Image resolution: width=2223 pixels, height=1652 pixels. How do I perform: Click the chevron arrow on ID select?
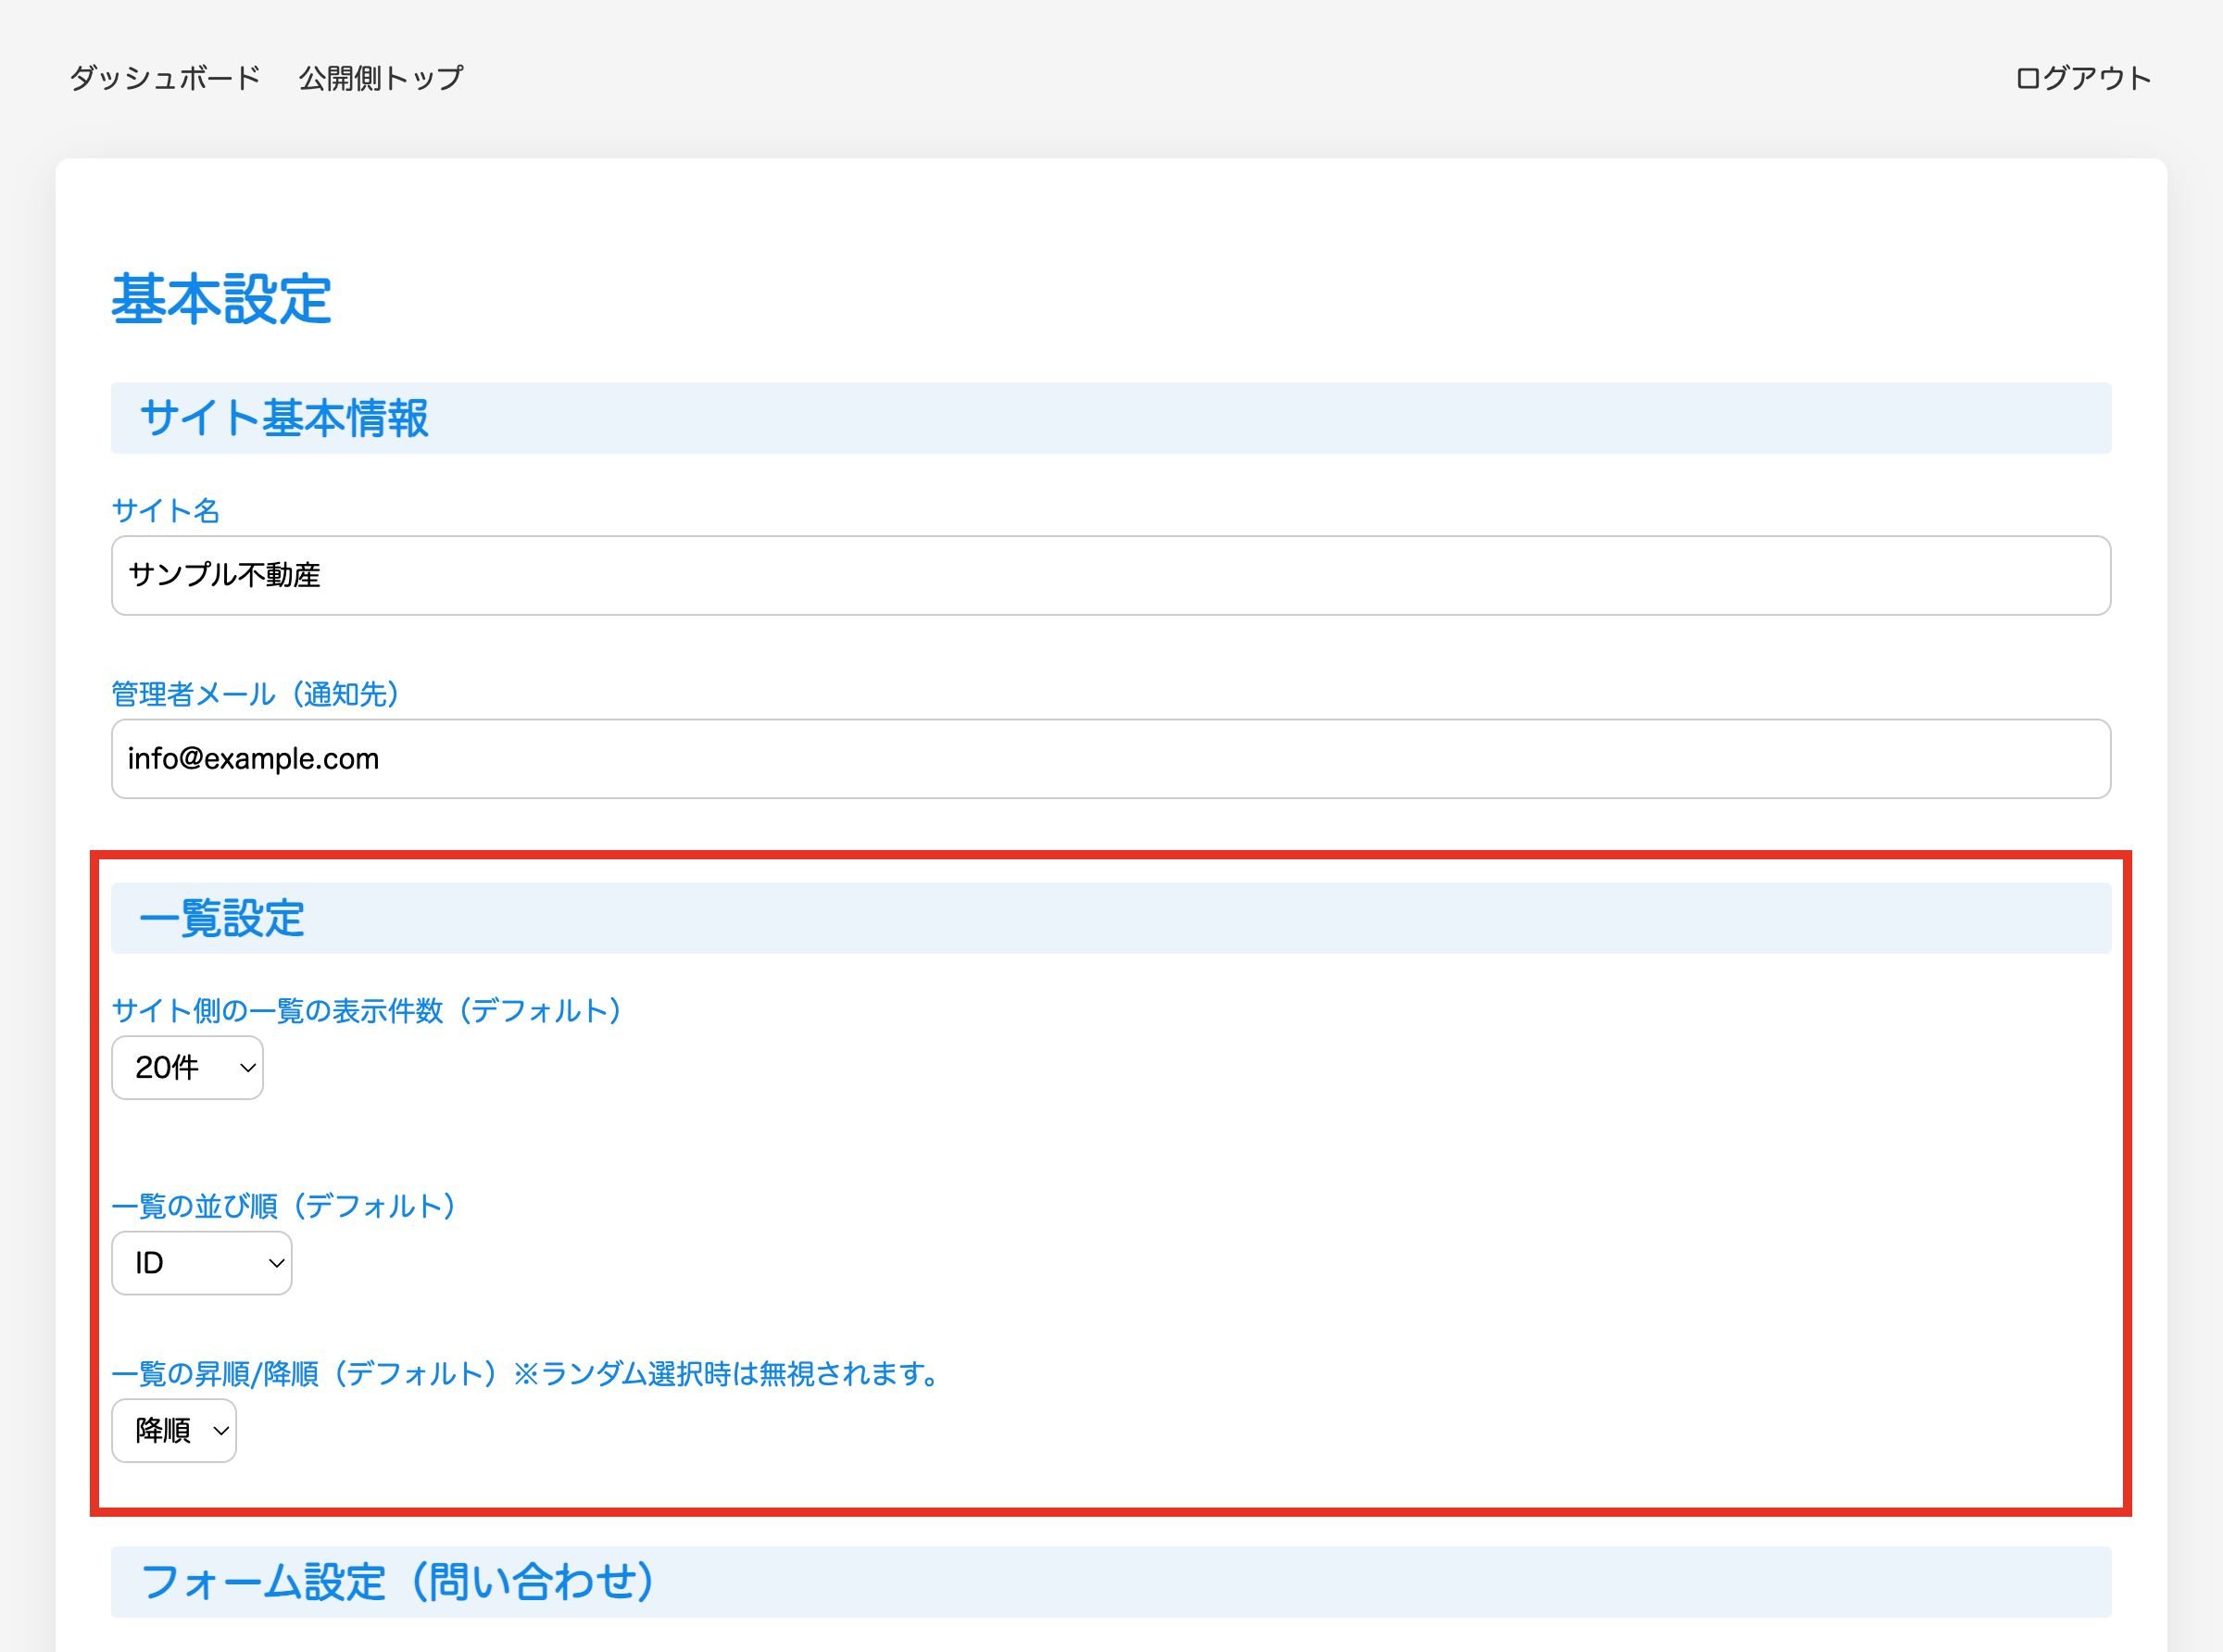277,1263
